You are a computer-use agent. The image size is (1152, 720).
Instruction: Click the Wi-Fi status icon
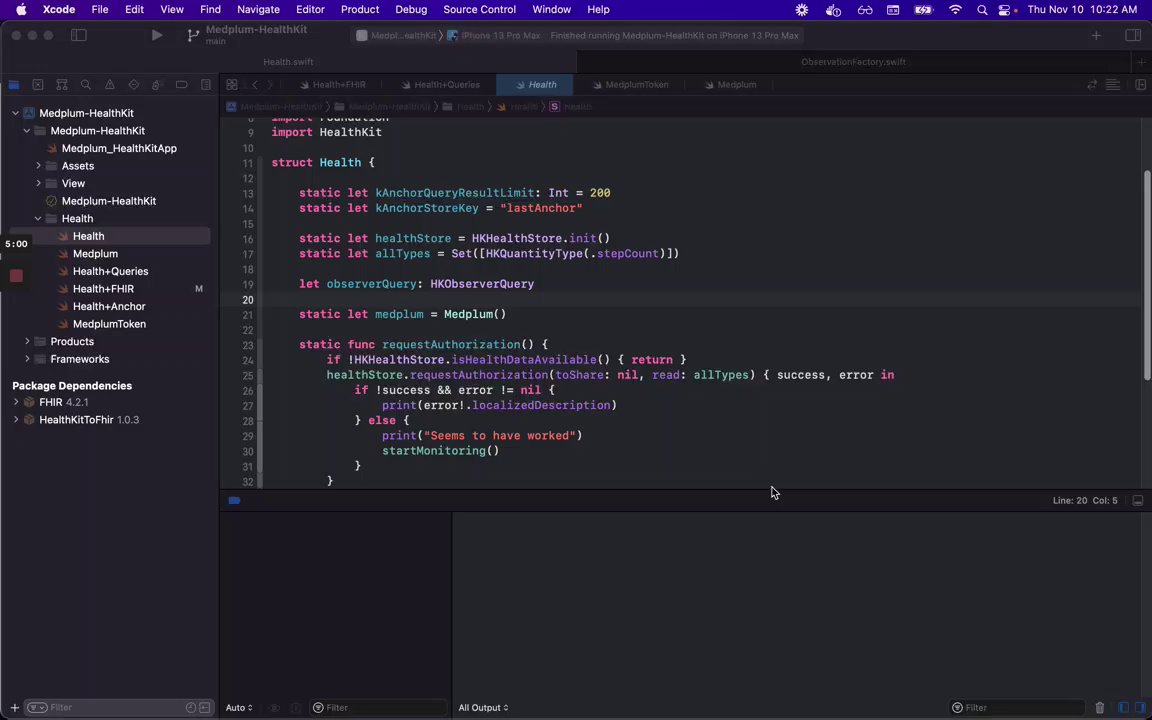(955, 10)
